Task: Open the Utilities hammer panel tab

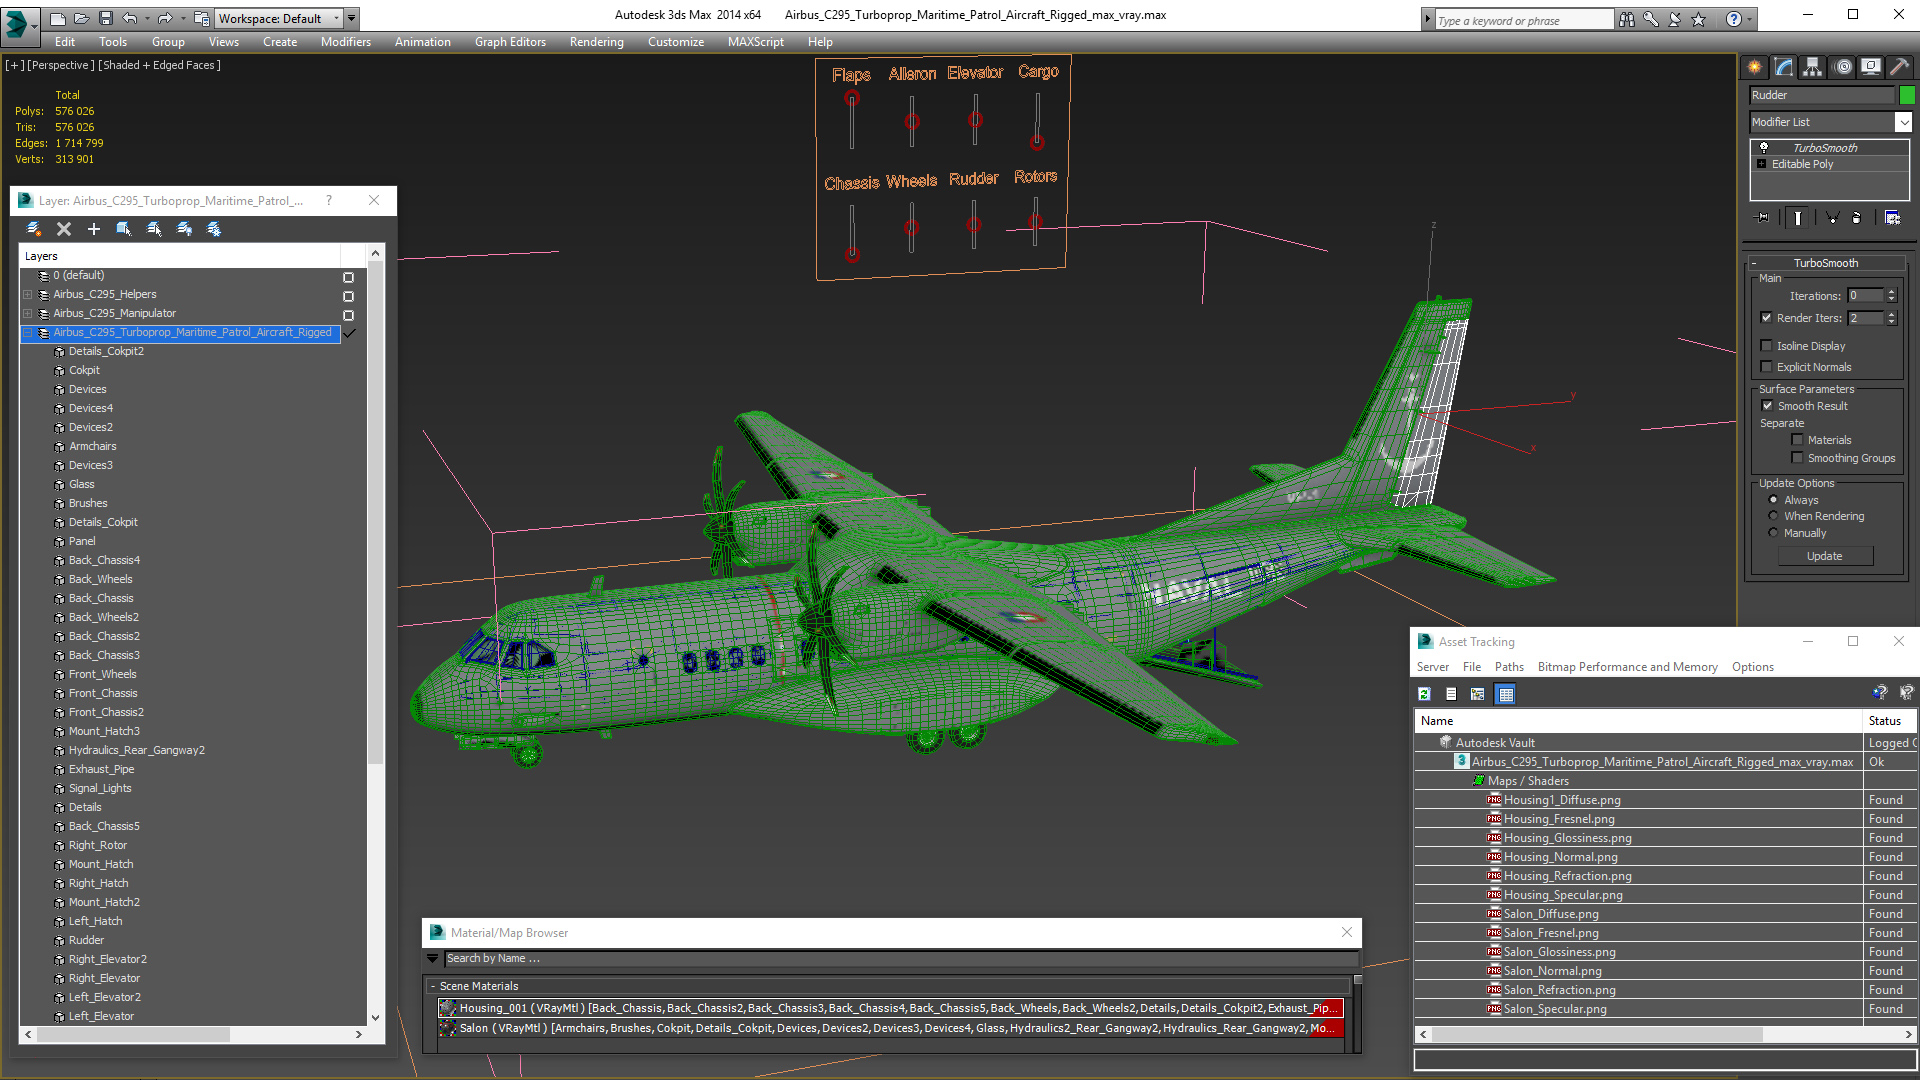Action: click(1899, 67)
